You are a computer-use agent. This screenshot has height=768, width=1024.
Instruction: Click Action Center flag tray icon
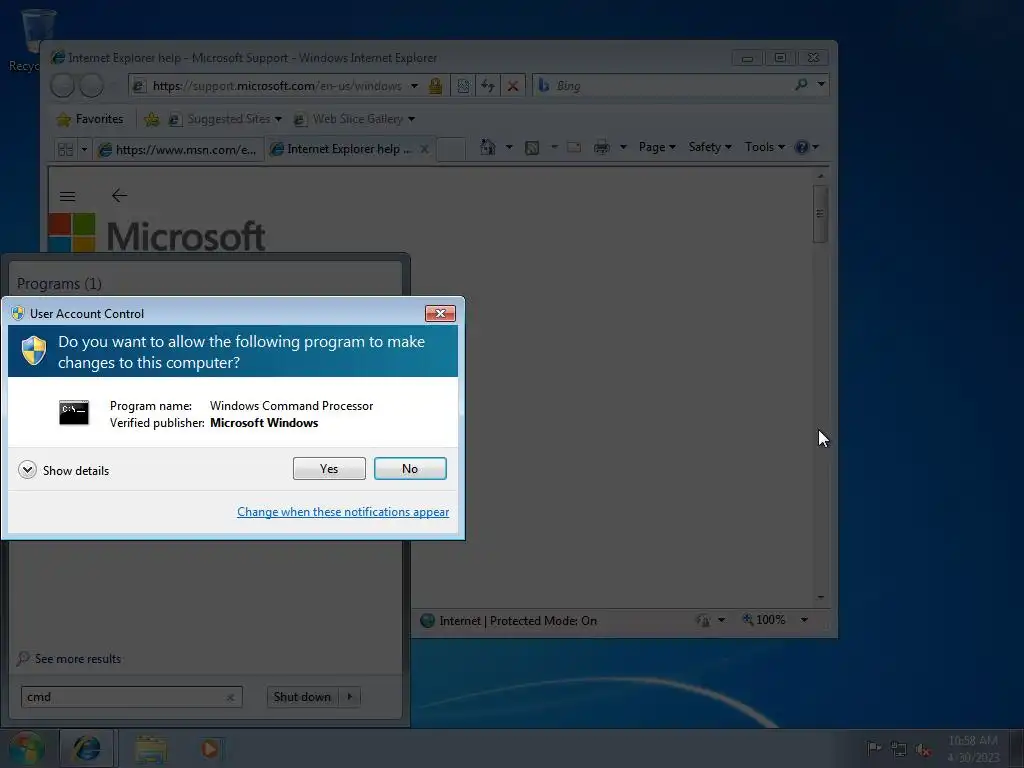(x=874, y=748)
